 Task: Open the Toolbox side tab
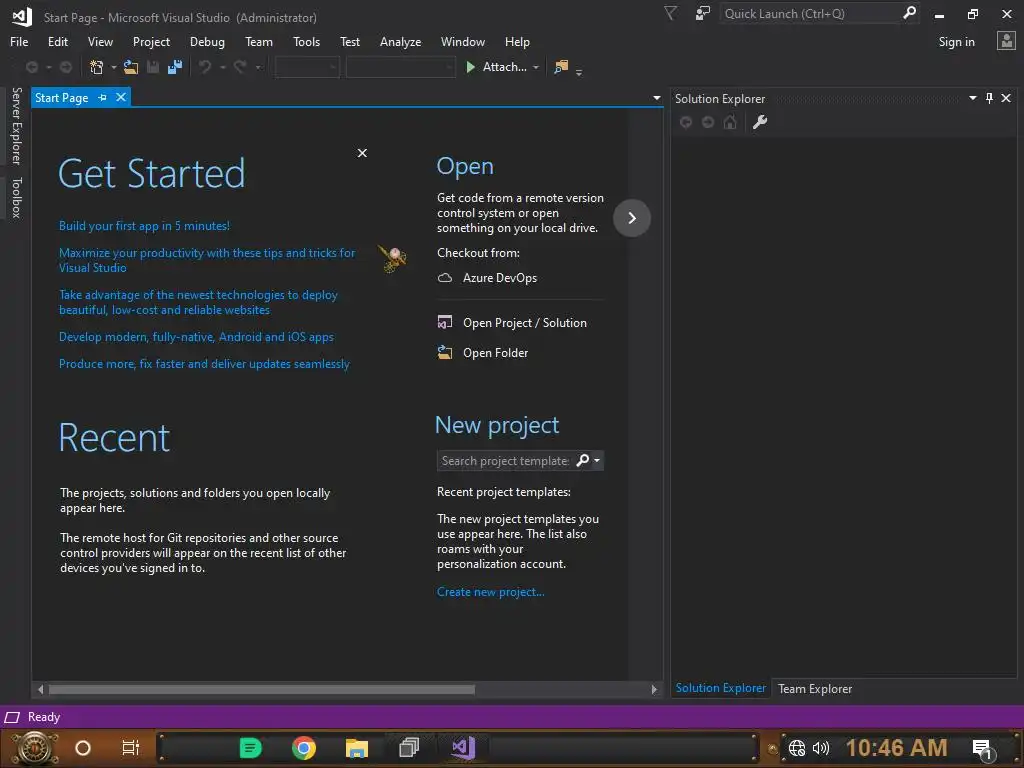tap(17, 197)
